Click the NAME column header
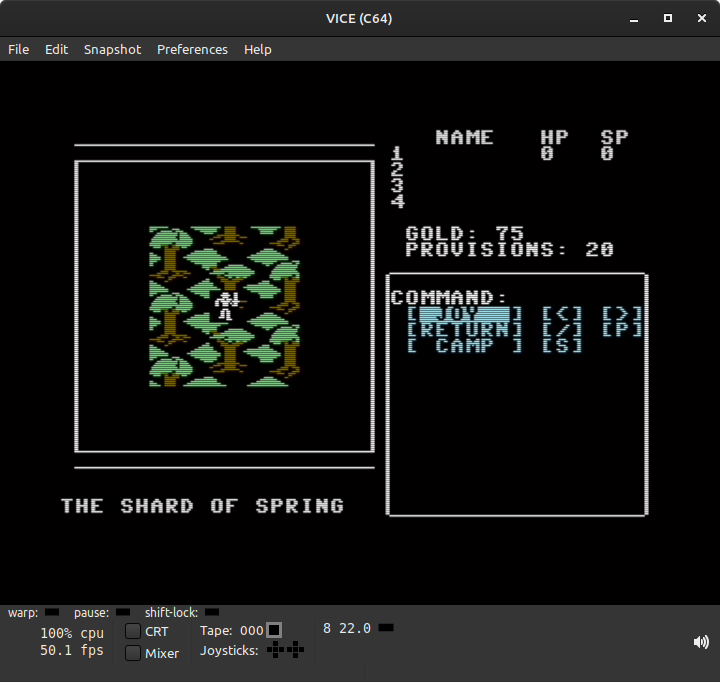Screen dimensions: 720x682 [464, 137]
